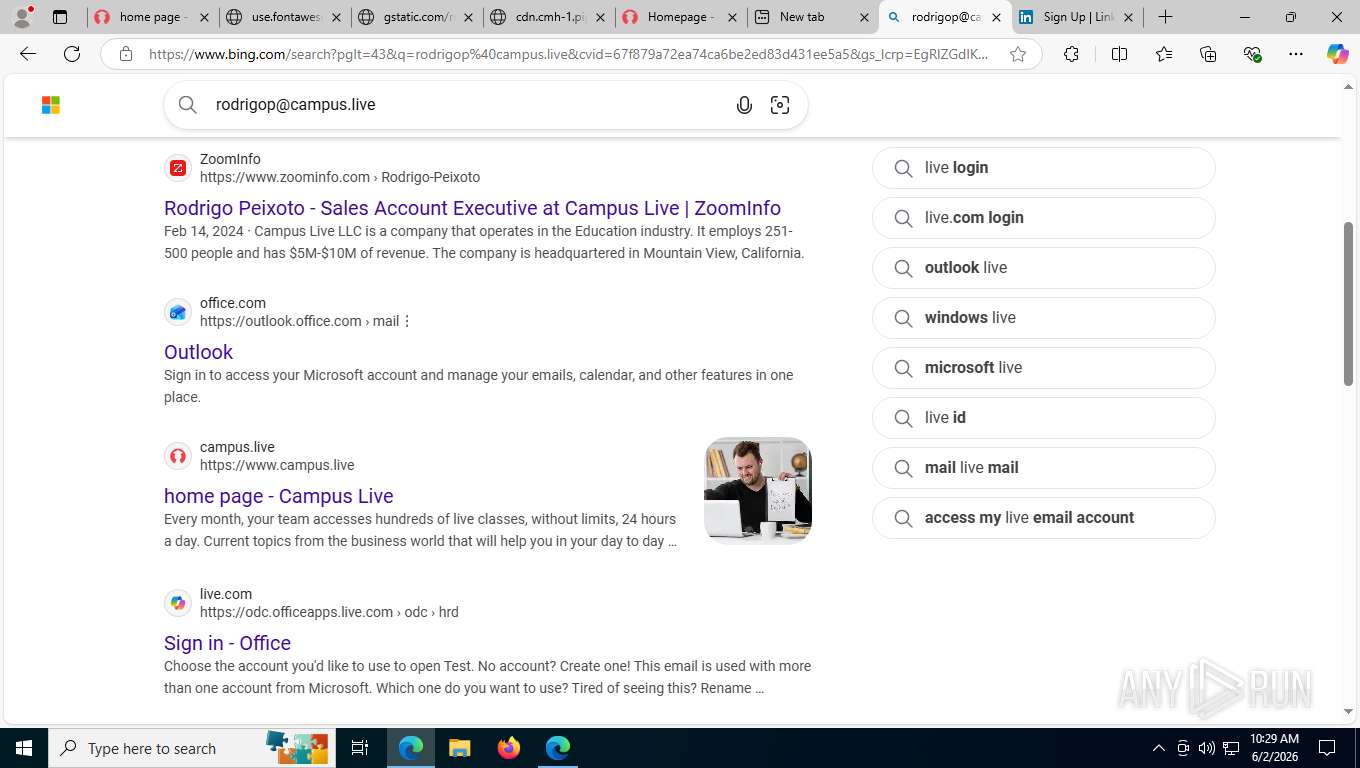The image size is (1360, 768).
Task: Switch to the 'home page' tab
Action: (150, 17)
